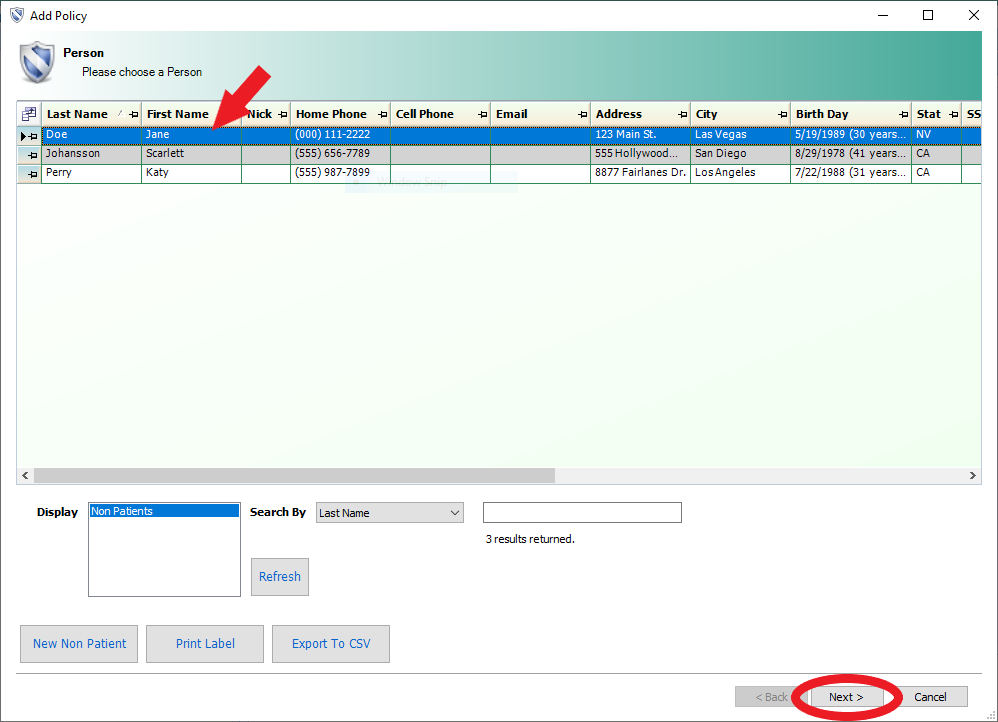This screenshot has width=998, height=722.
Task: Click the New Non Patient button
Action: tap(80, 644)
